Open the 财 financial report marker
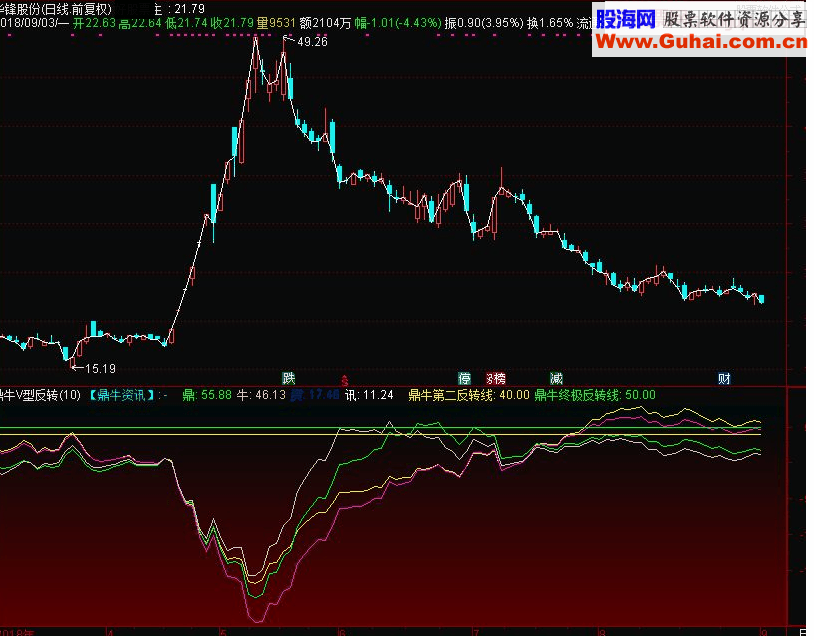The height and width of the screenshot is (640, 814). (x=724, y=378)
